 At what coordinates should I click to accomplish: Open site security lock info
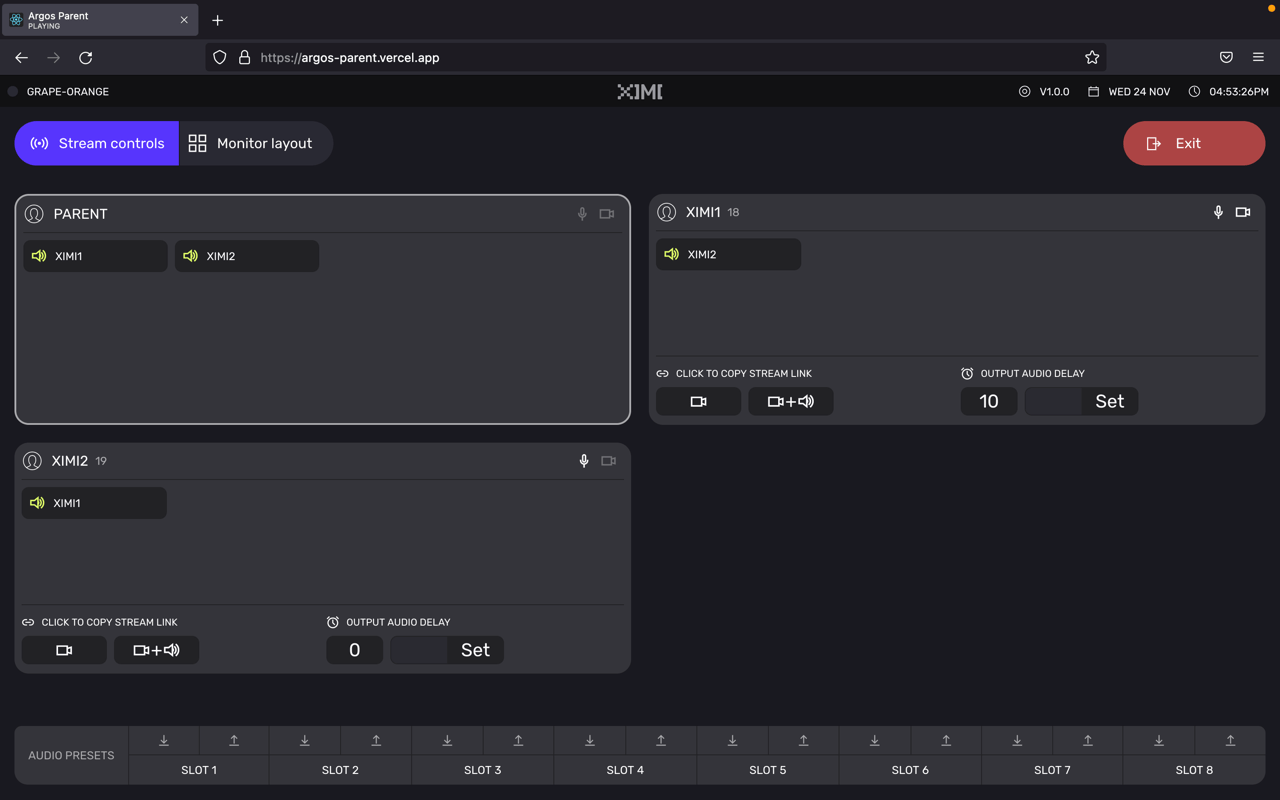(x=244, y=58)
